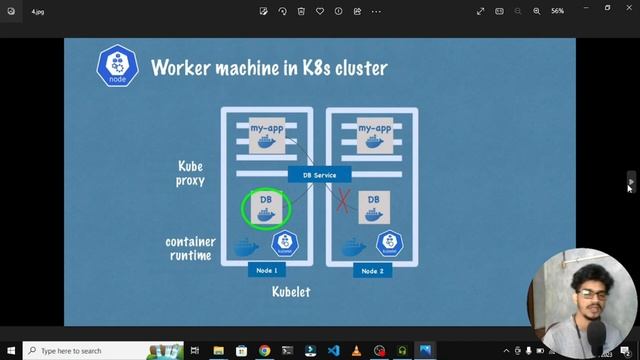
Task: Open the Windows Start menu
Action: coord(11,351)
